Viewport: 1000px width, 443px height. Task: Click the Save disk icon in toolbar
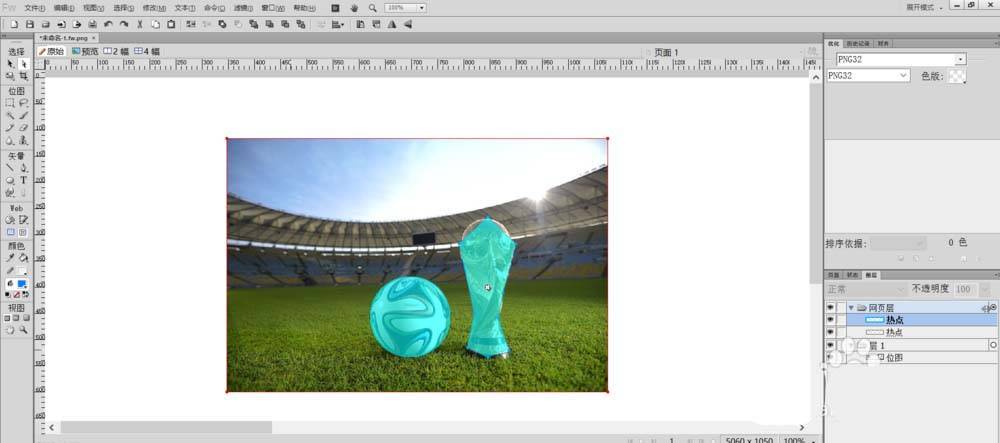pyautogui.click(x=29, y=23)
